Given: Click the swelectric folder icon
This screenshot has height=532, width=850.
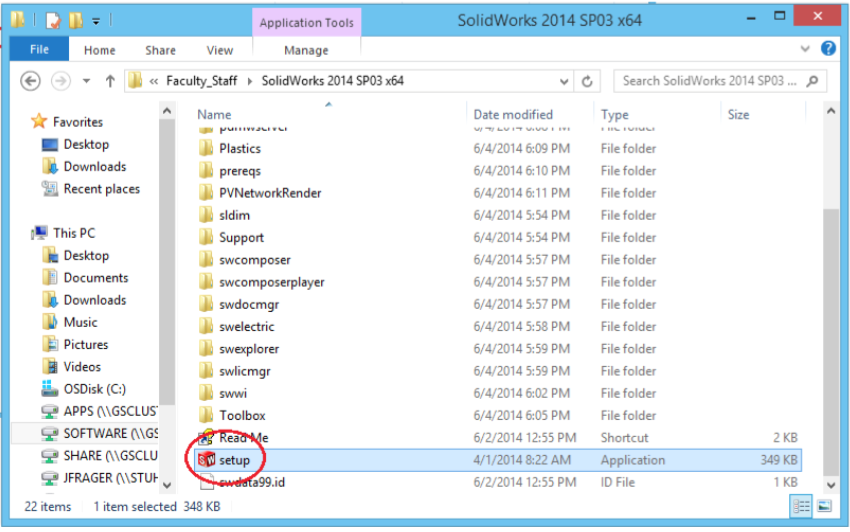Looking at the screenshot, I should [x=205, y=326].
